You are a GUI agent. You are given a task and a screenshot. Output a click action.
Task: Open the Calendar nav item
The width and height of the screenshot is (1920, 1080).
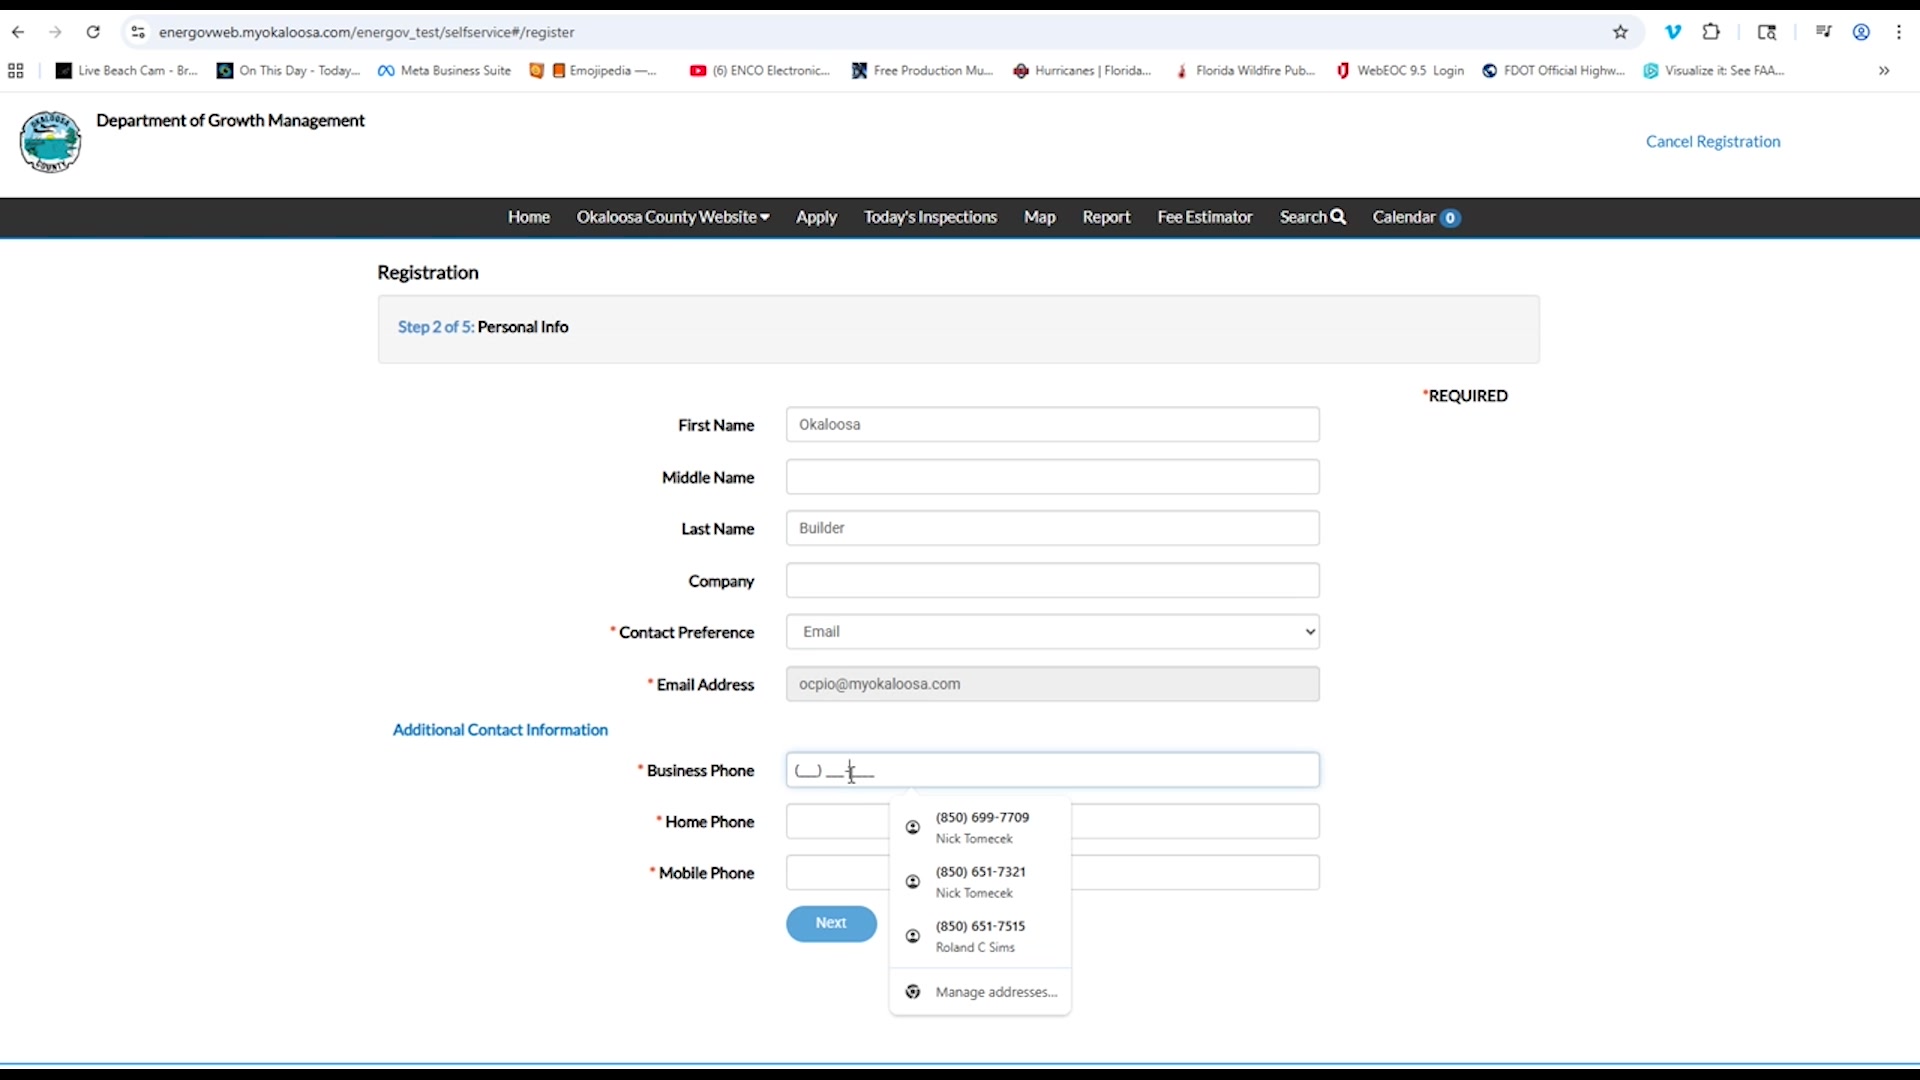pos(1416,217)
